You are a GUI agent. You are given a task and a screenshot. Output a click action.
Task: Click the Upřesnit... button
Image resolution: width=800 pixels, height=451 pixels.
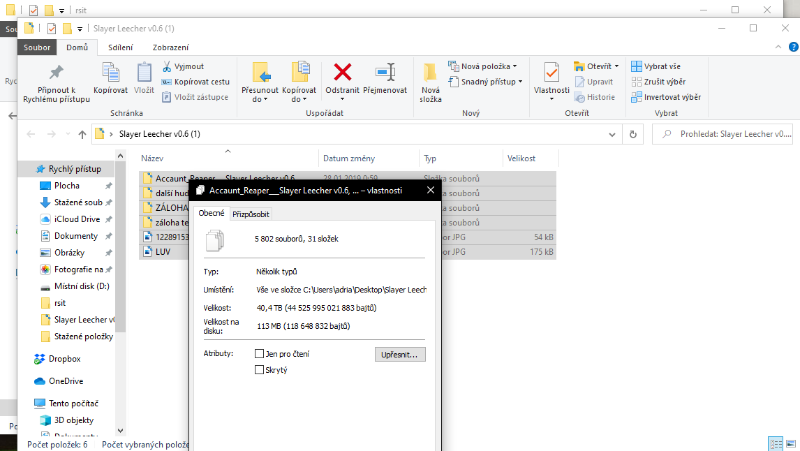(400, 355)
